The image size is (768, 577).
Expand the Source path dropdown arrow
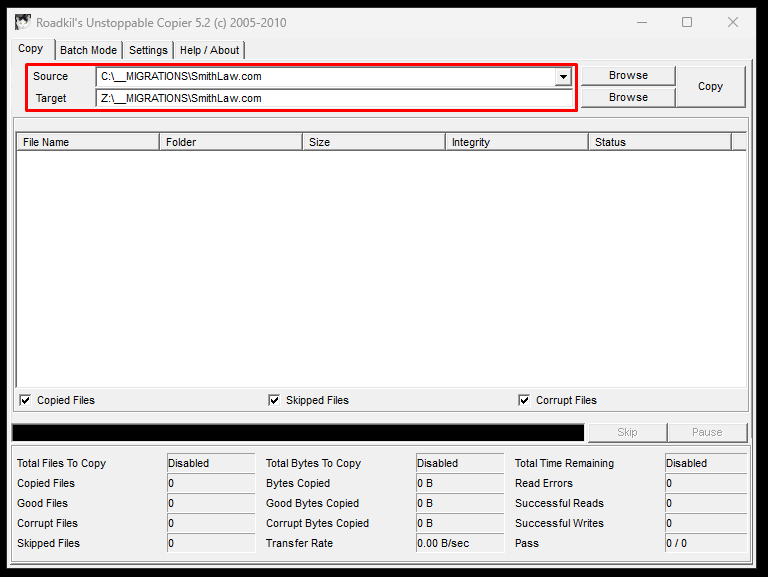[x=563, y=77]
